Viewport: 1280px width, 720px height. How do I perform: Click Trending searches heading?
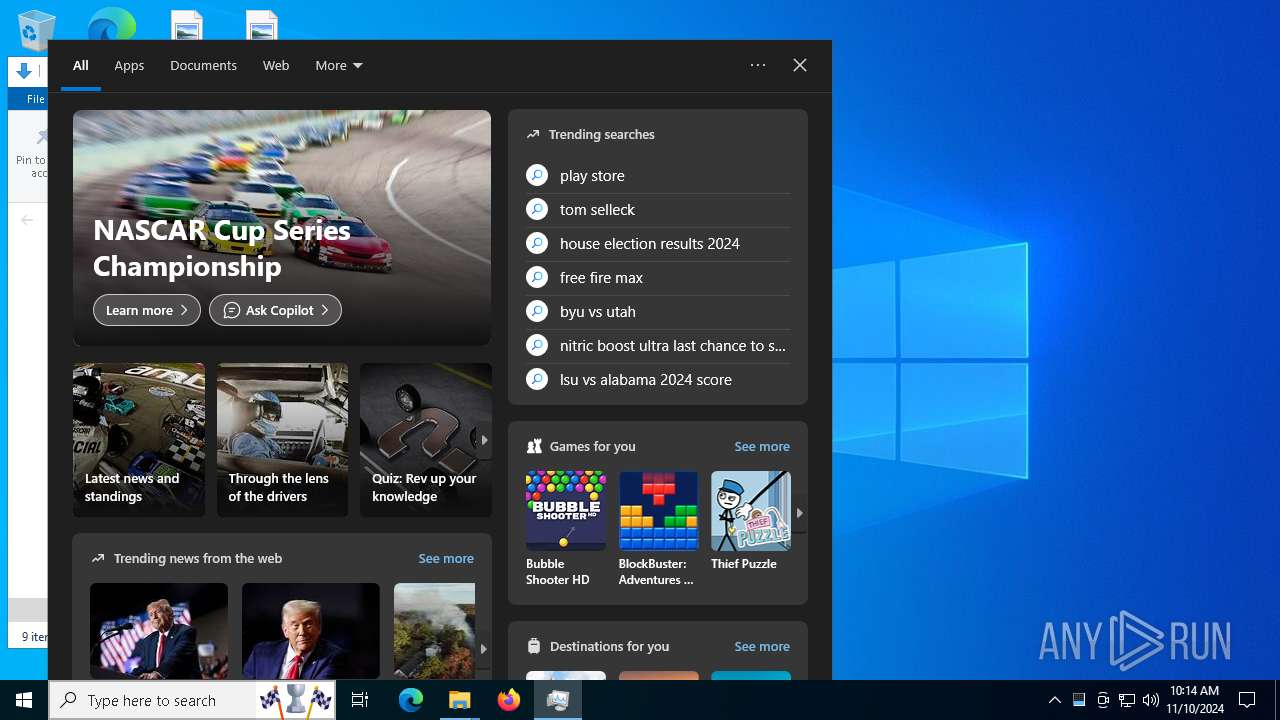pos(602,134)
